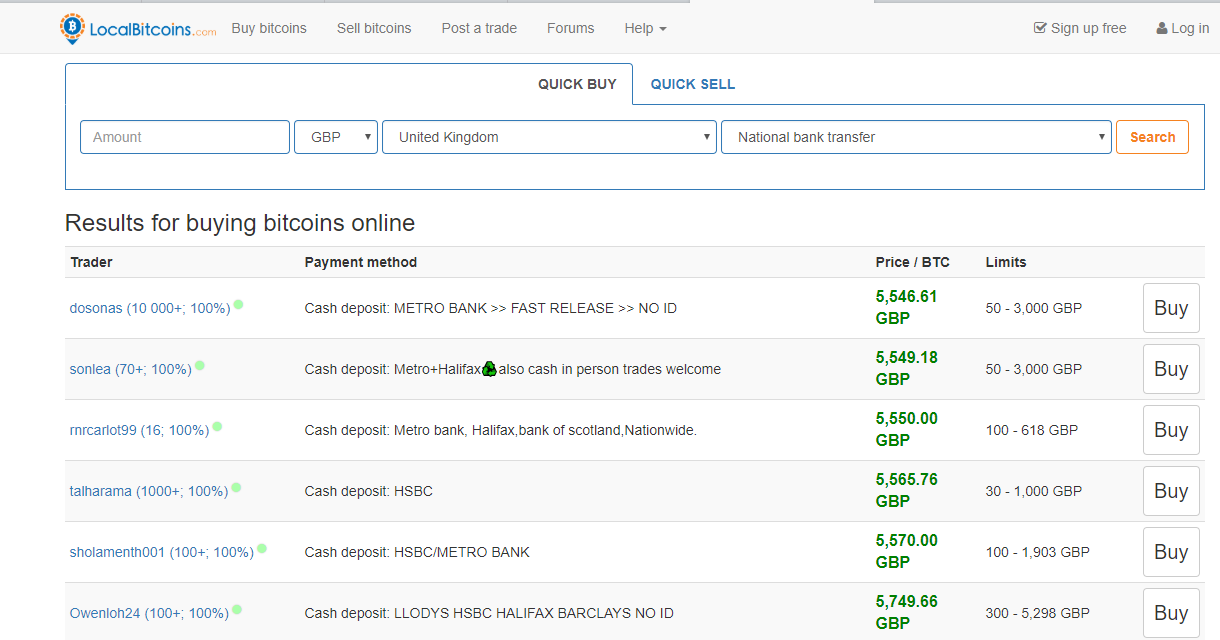The width and height of the screenshot is (1220, 640).
Task: Click the user icon beside Log in
Action: tap(1162, 28)
